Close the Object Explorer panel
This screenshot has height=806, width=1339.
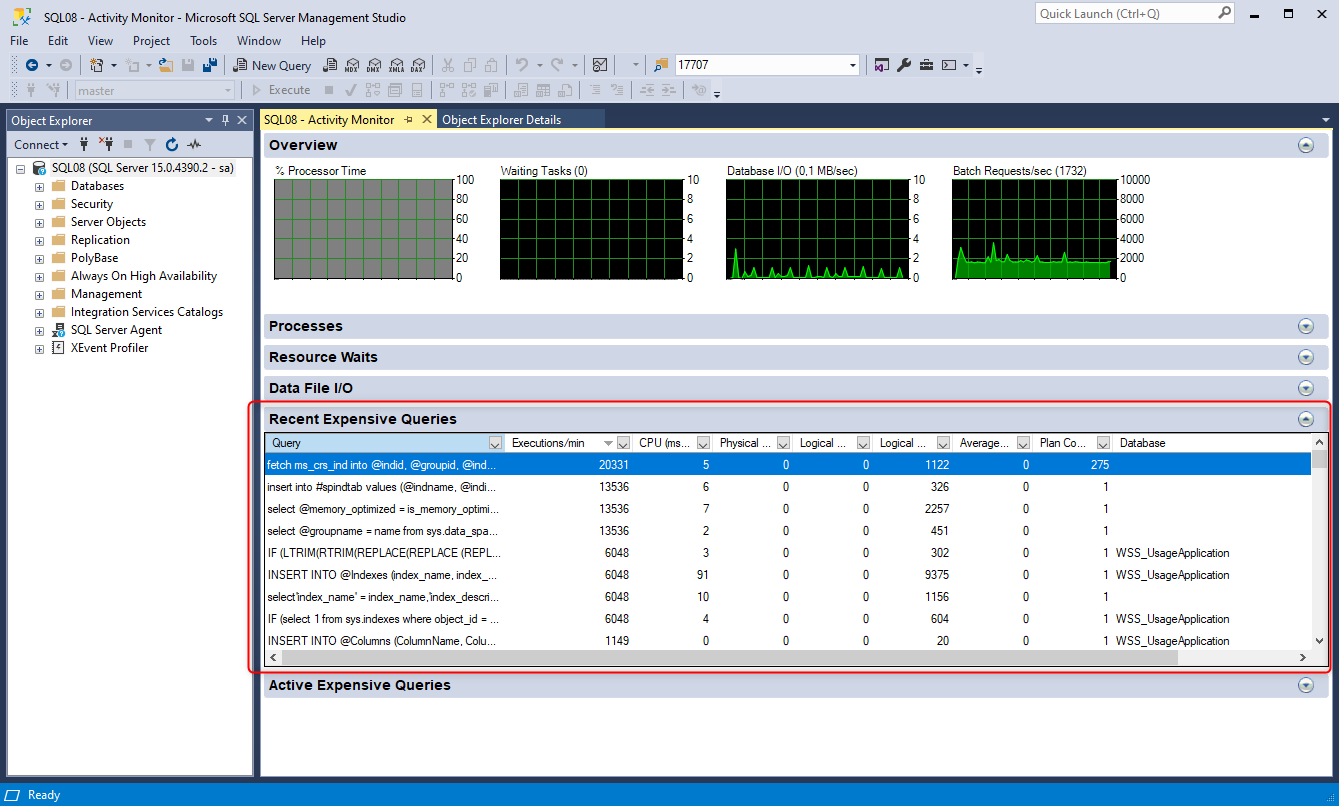242,120
